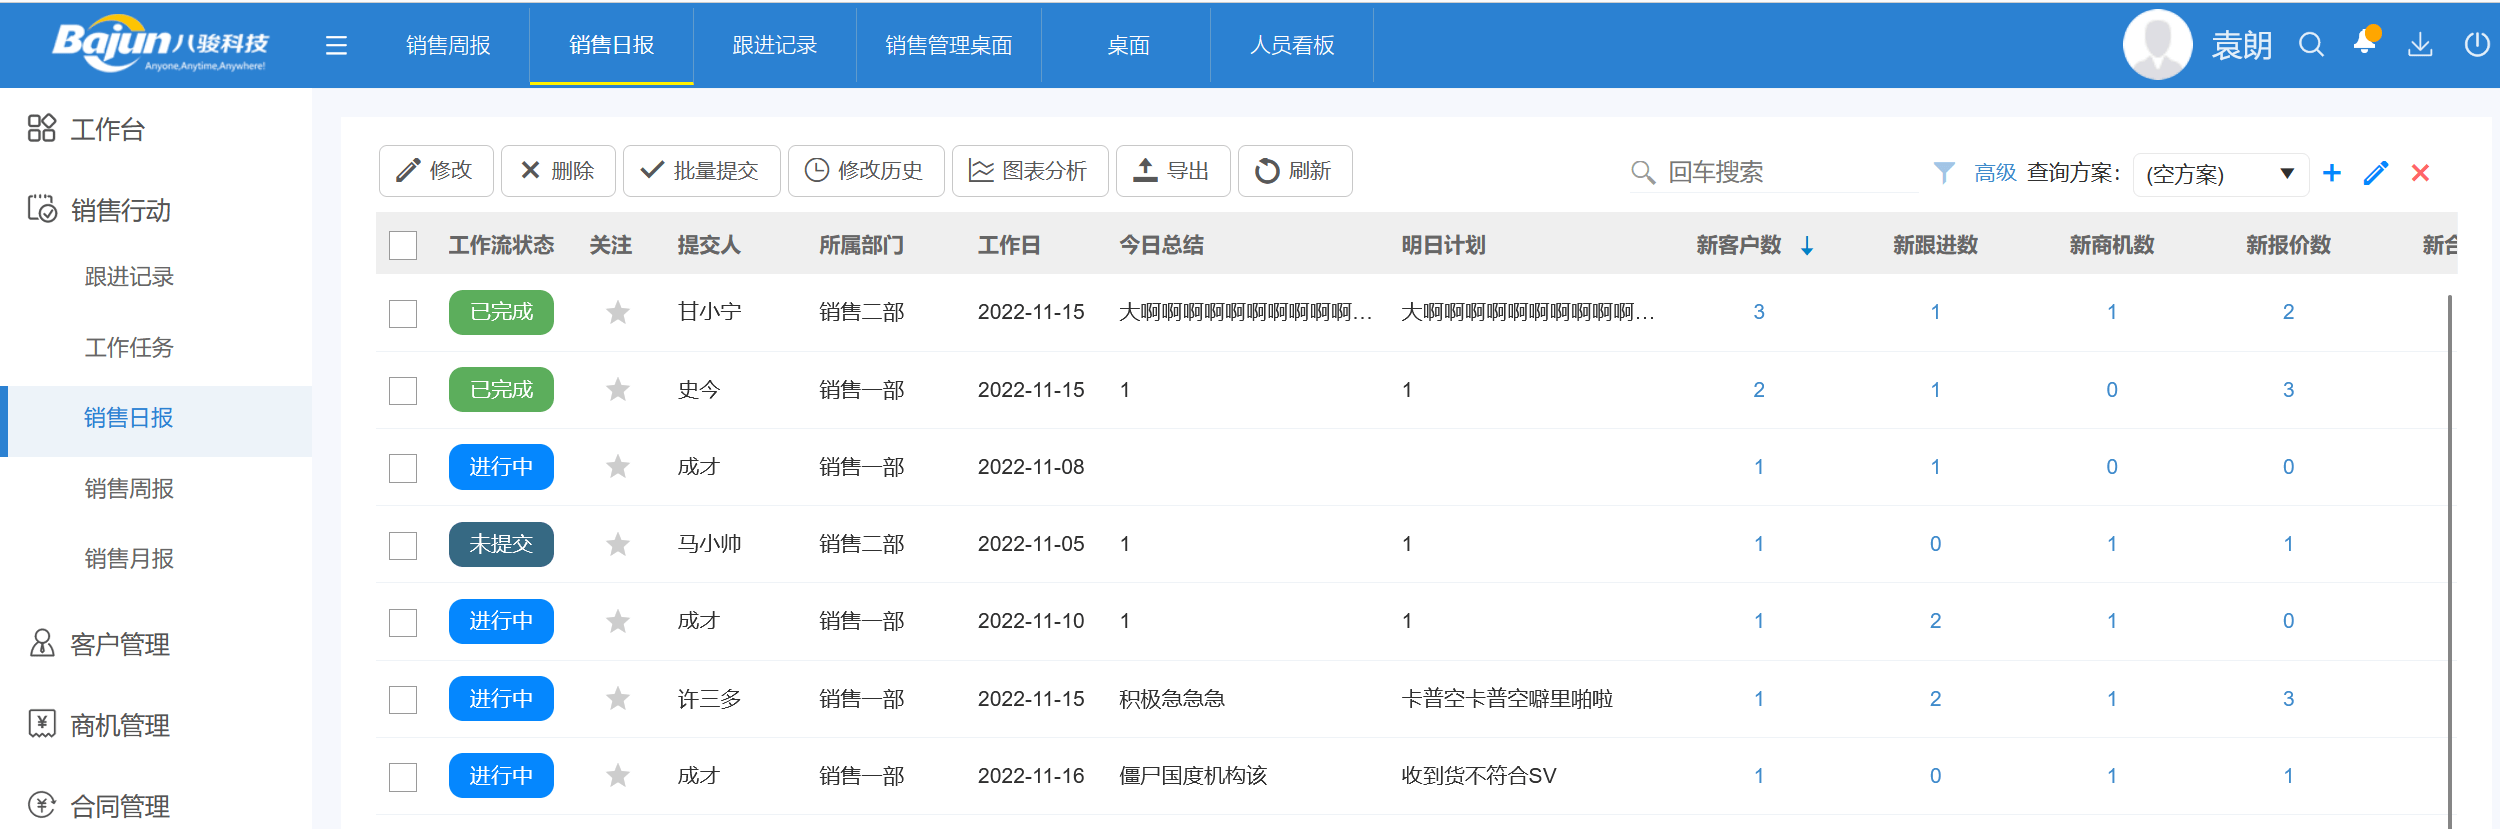2500x829 pixels.
Task: Star the row submitted by 甘小宁
Action: point(618,313)
